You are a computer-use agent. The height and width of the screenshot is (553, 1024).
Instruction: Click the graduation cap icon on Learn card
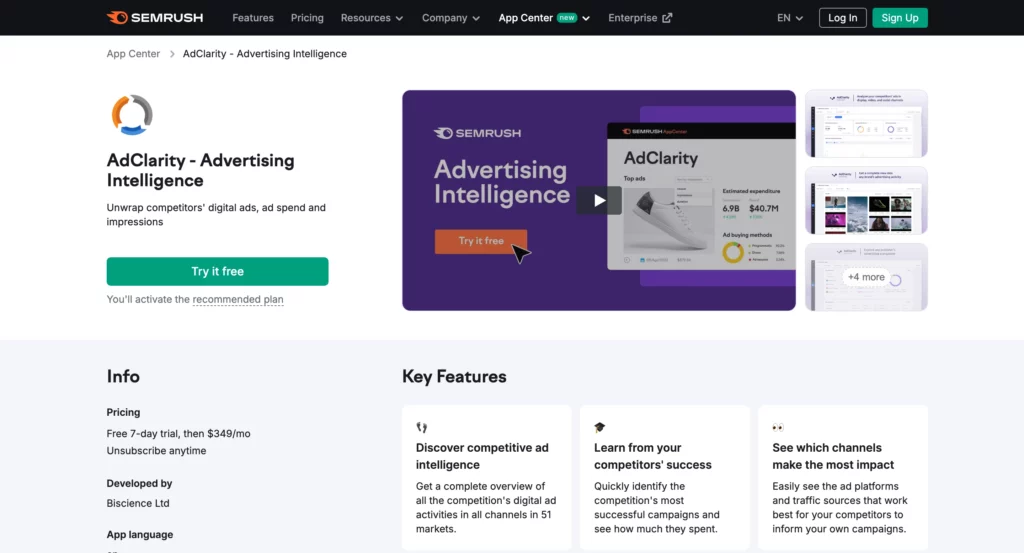(x=600, y=428)
